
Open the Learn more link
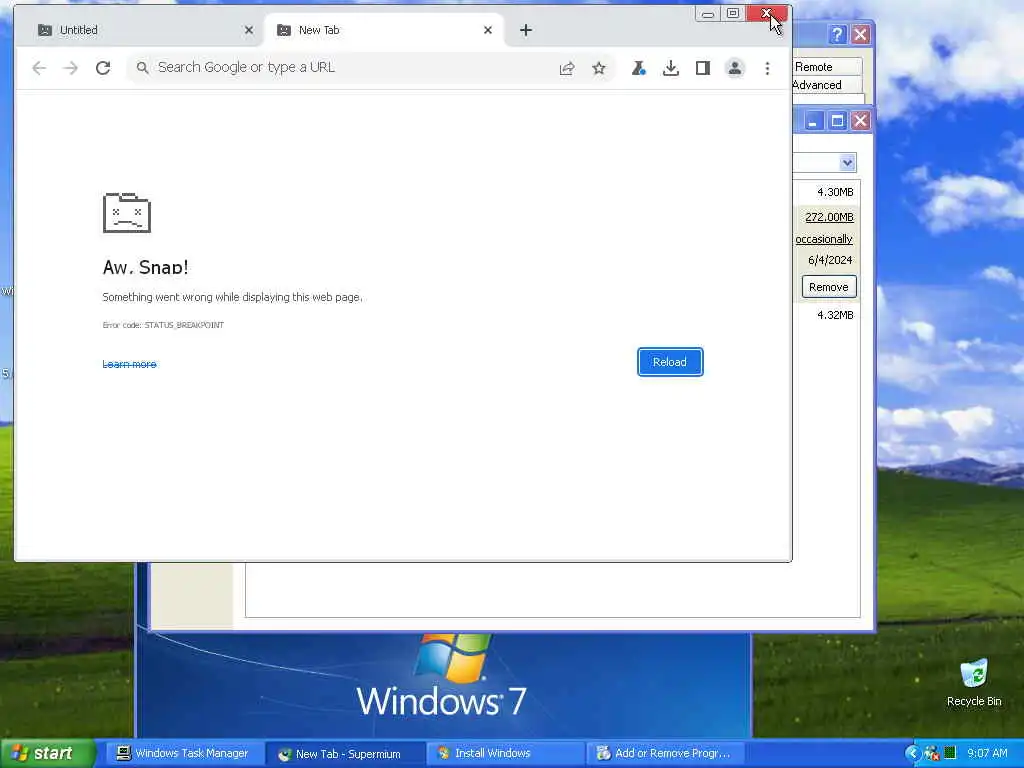point(129,364)
